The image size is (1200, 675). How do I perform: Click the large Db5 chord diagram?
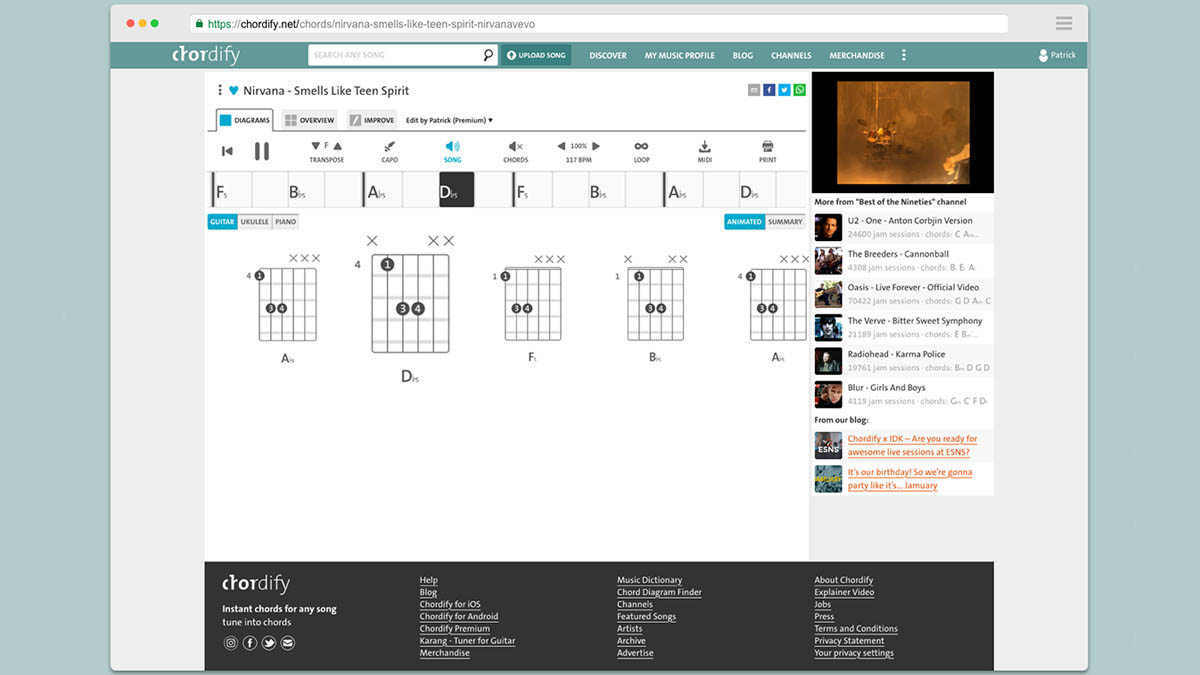click(x=410, y=310)
